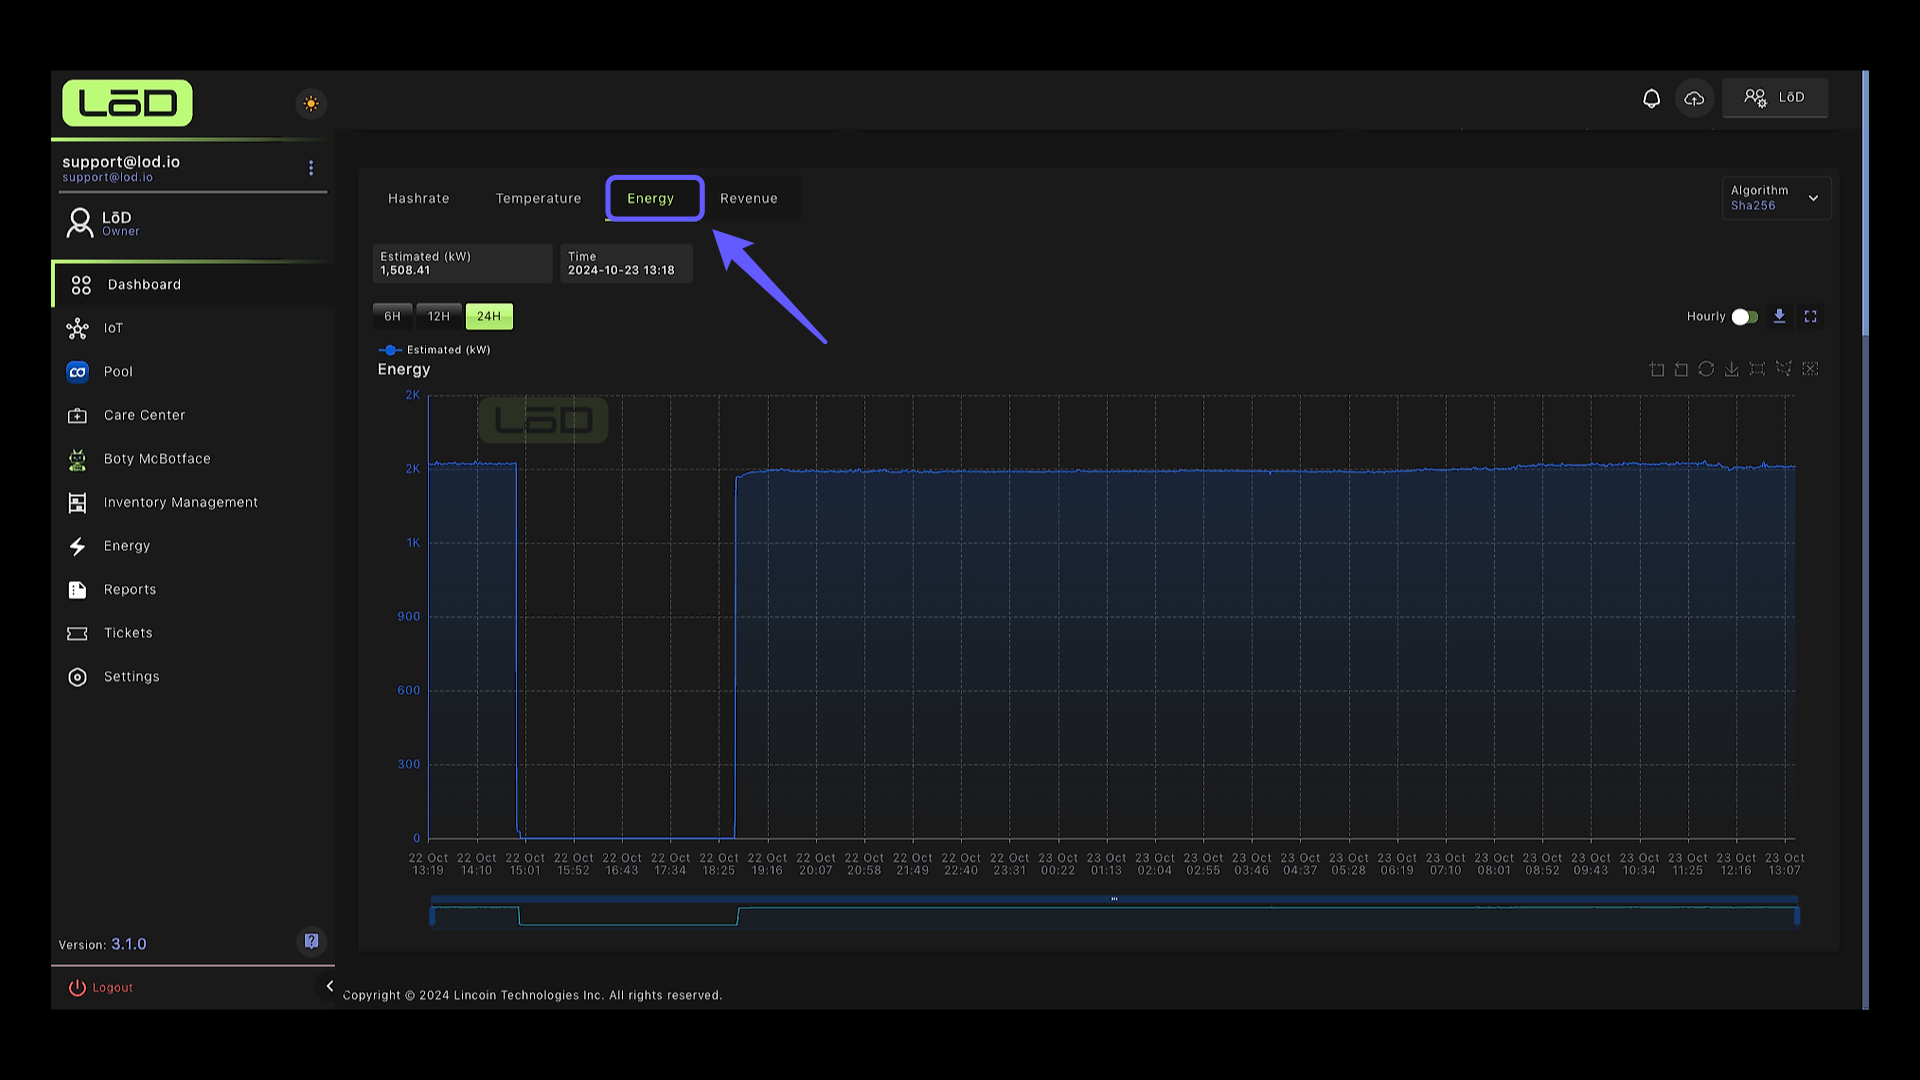Open the three-dot menu beside support@lod.io
Screen dimensions: 1920x1080
tap(311, 168)
